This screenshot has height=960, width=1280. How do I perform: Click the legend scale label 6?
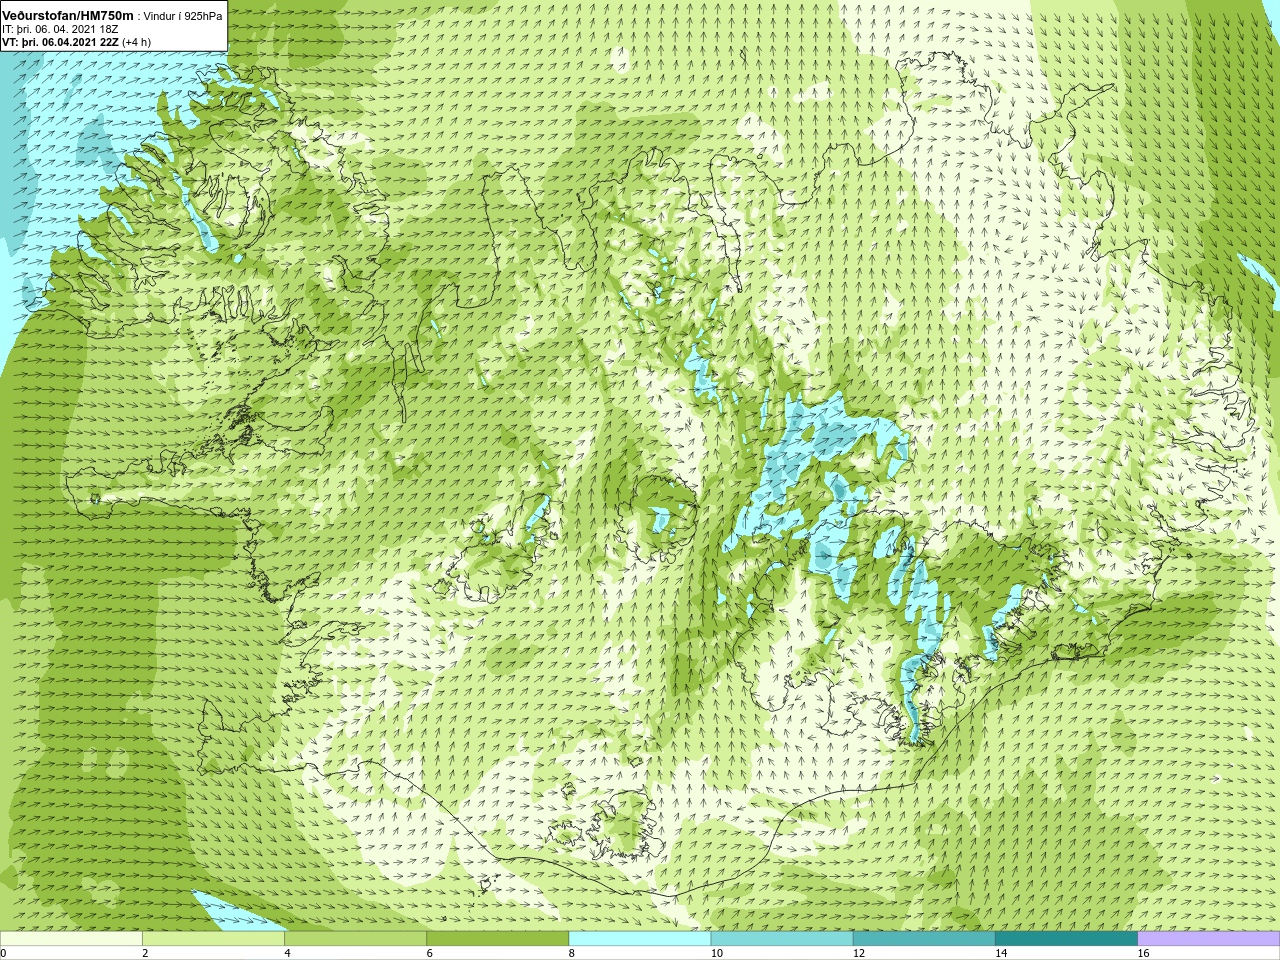(430, 953)
